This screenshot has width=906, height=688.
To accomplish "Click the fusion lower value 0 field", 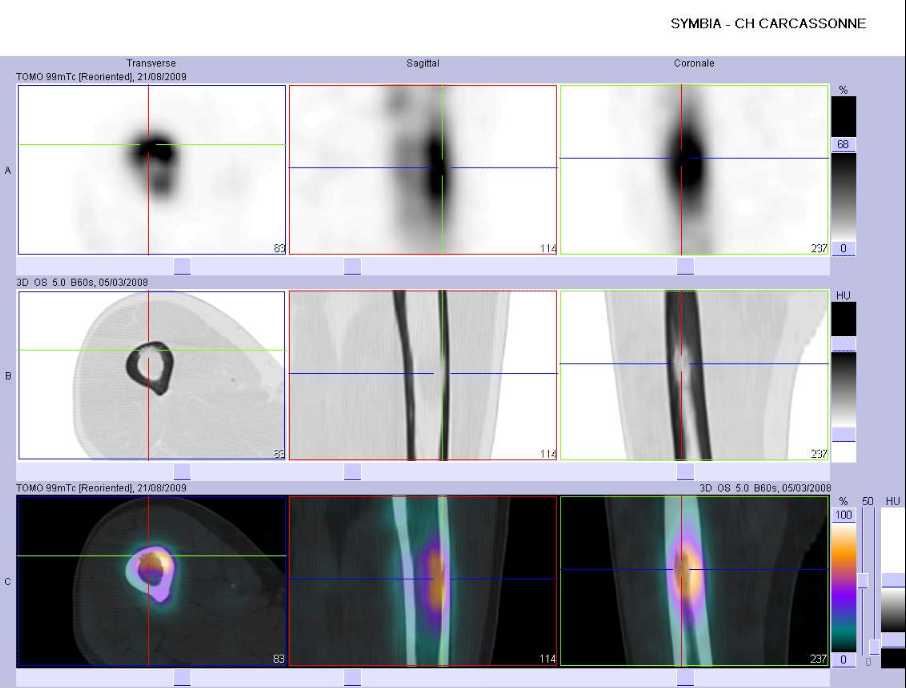I will 843,660.
